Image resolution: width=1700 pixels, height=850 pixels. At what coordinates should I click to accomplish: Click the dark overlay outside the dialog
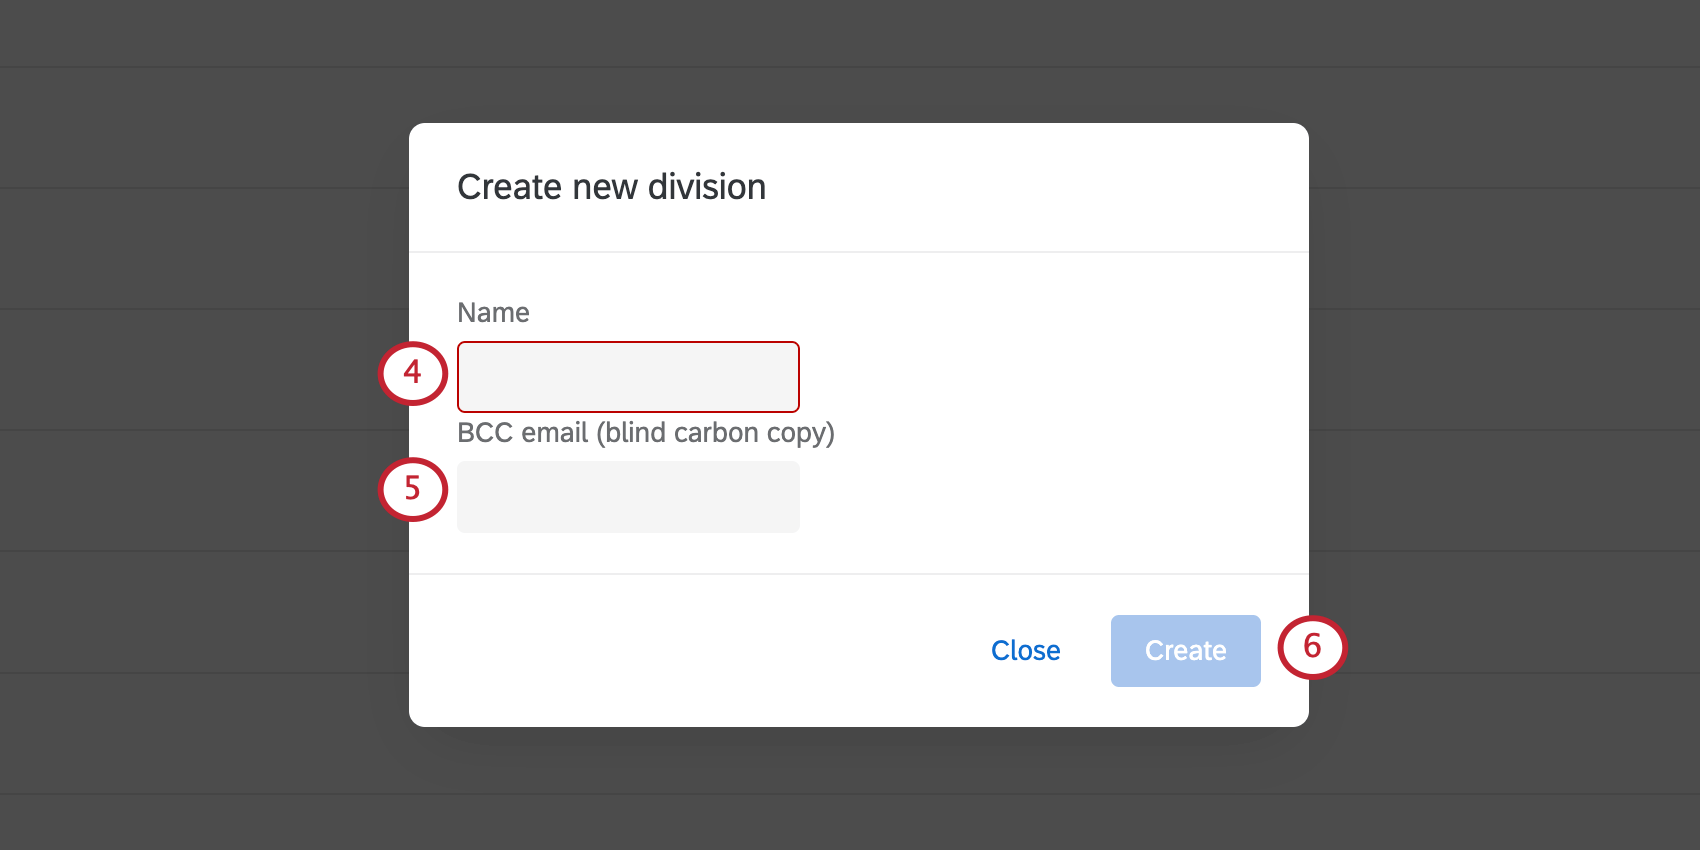[x=200, y=400]
